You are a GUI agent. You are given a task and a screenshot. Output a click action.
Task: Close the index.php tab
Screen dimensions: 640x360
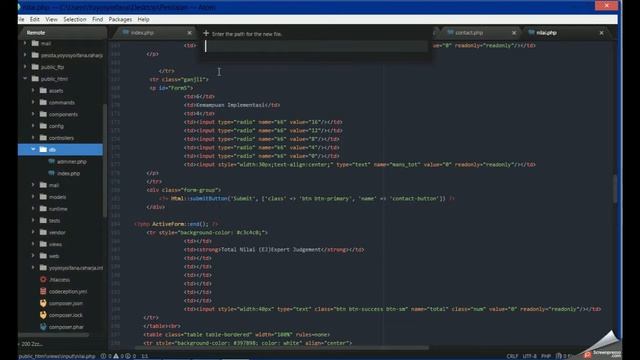pyautogui.click(x=189, y=33)
